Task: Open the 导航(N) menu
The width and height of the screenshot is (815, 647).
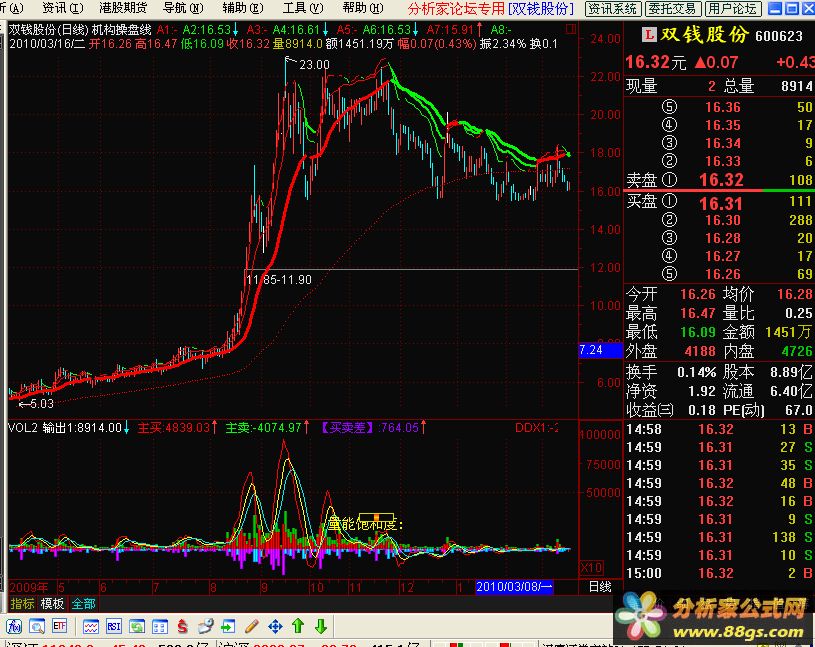Action: [183, 8]
